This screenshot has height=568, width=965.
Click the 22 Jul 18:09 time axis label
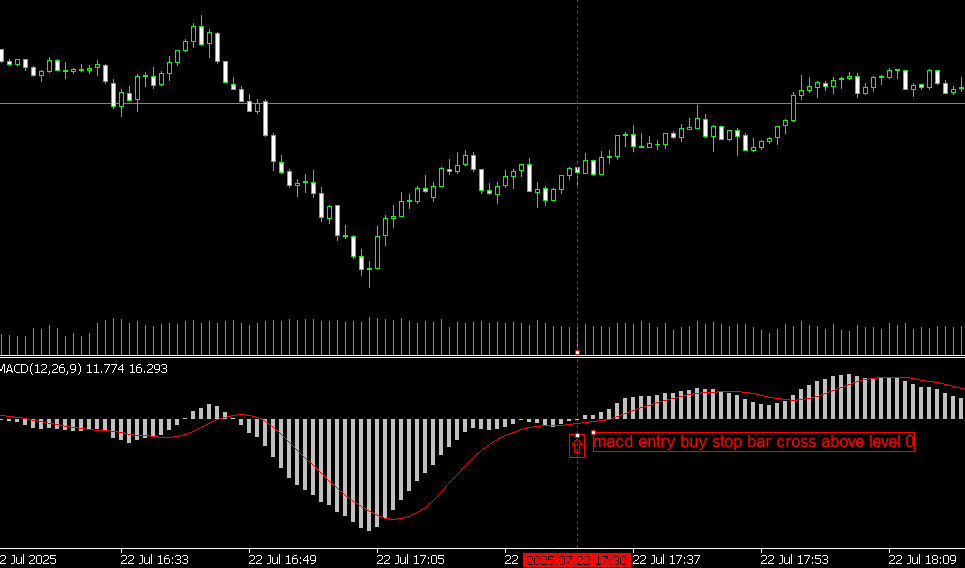click(x=923, y=560)
